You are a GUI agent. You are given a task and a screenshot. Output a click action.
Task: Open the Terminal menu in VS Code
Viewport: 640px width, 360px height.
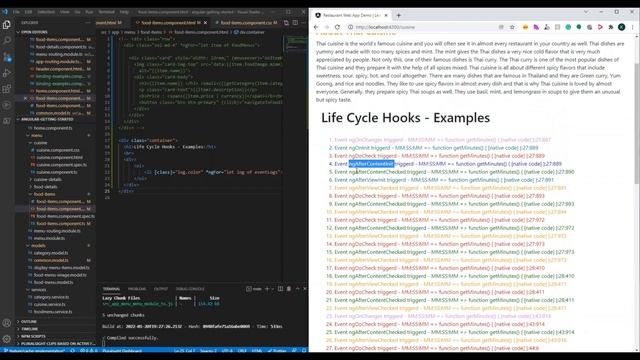[x=107, y=12]
